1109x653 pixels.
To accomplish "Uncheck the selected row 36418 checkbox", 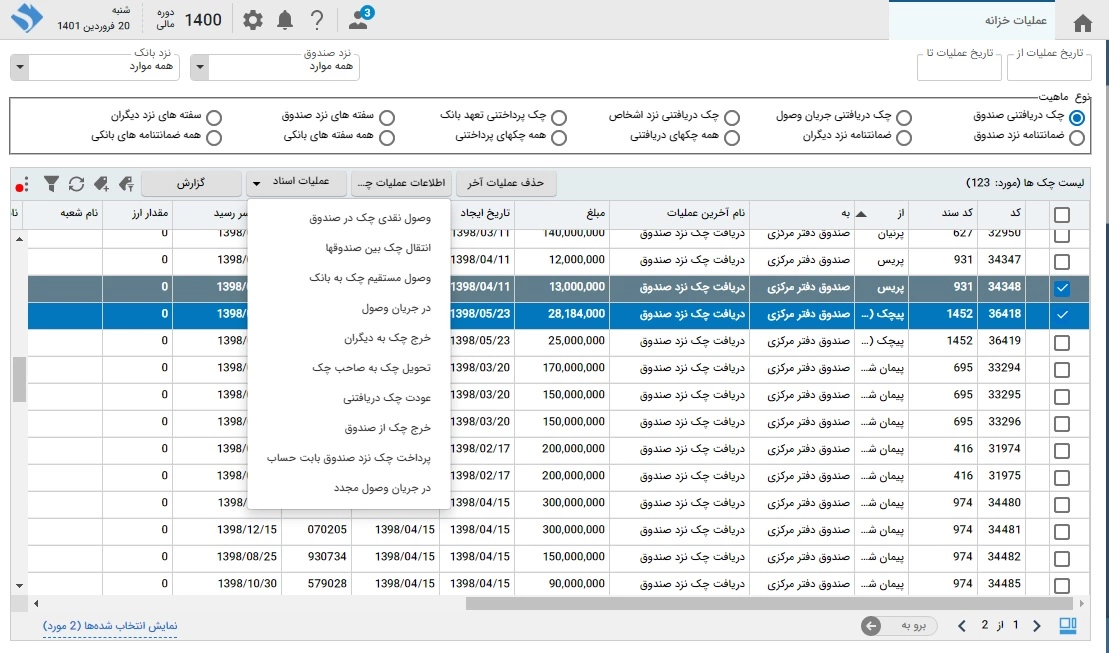I will click(1062, 314).
